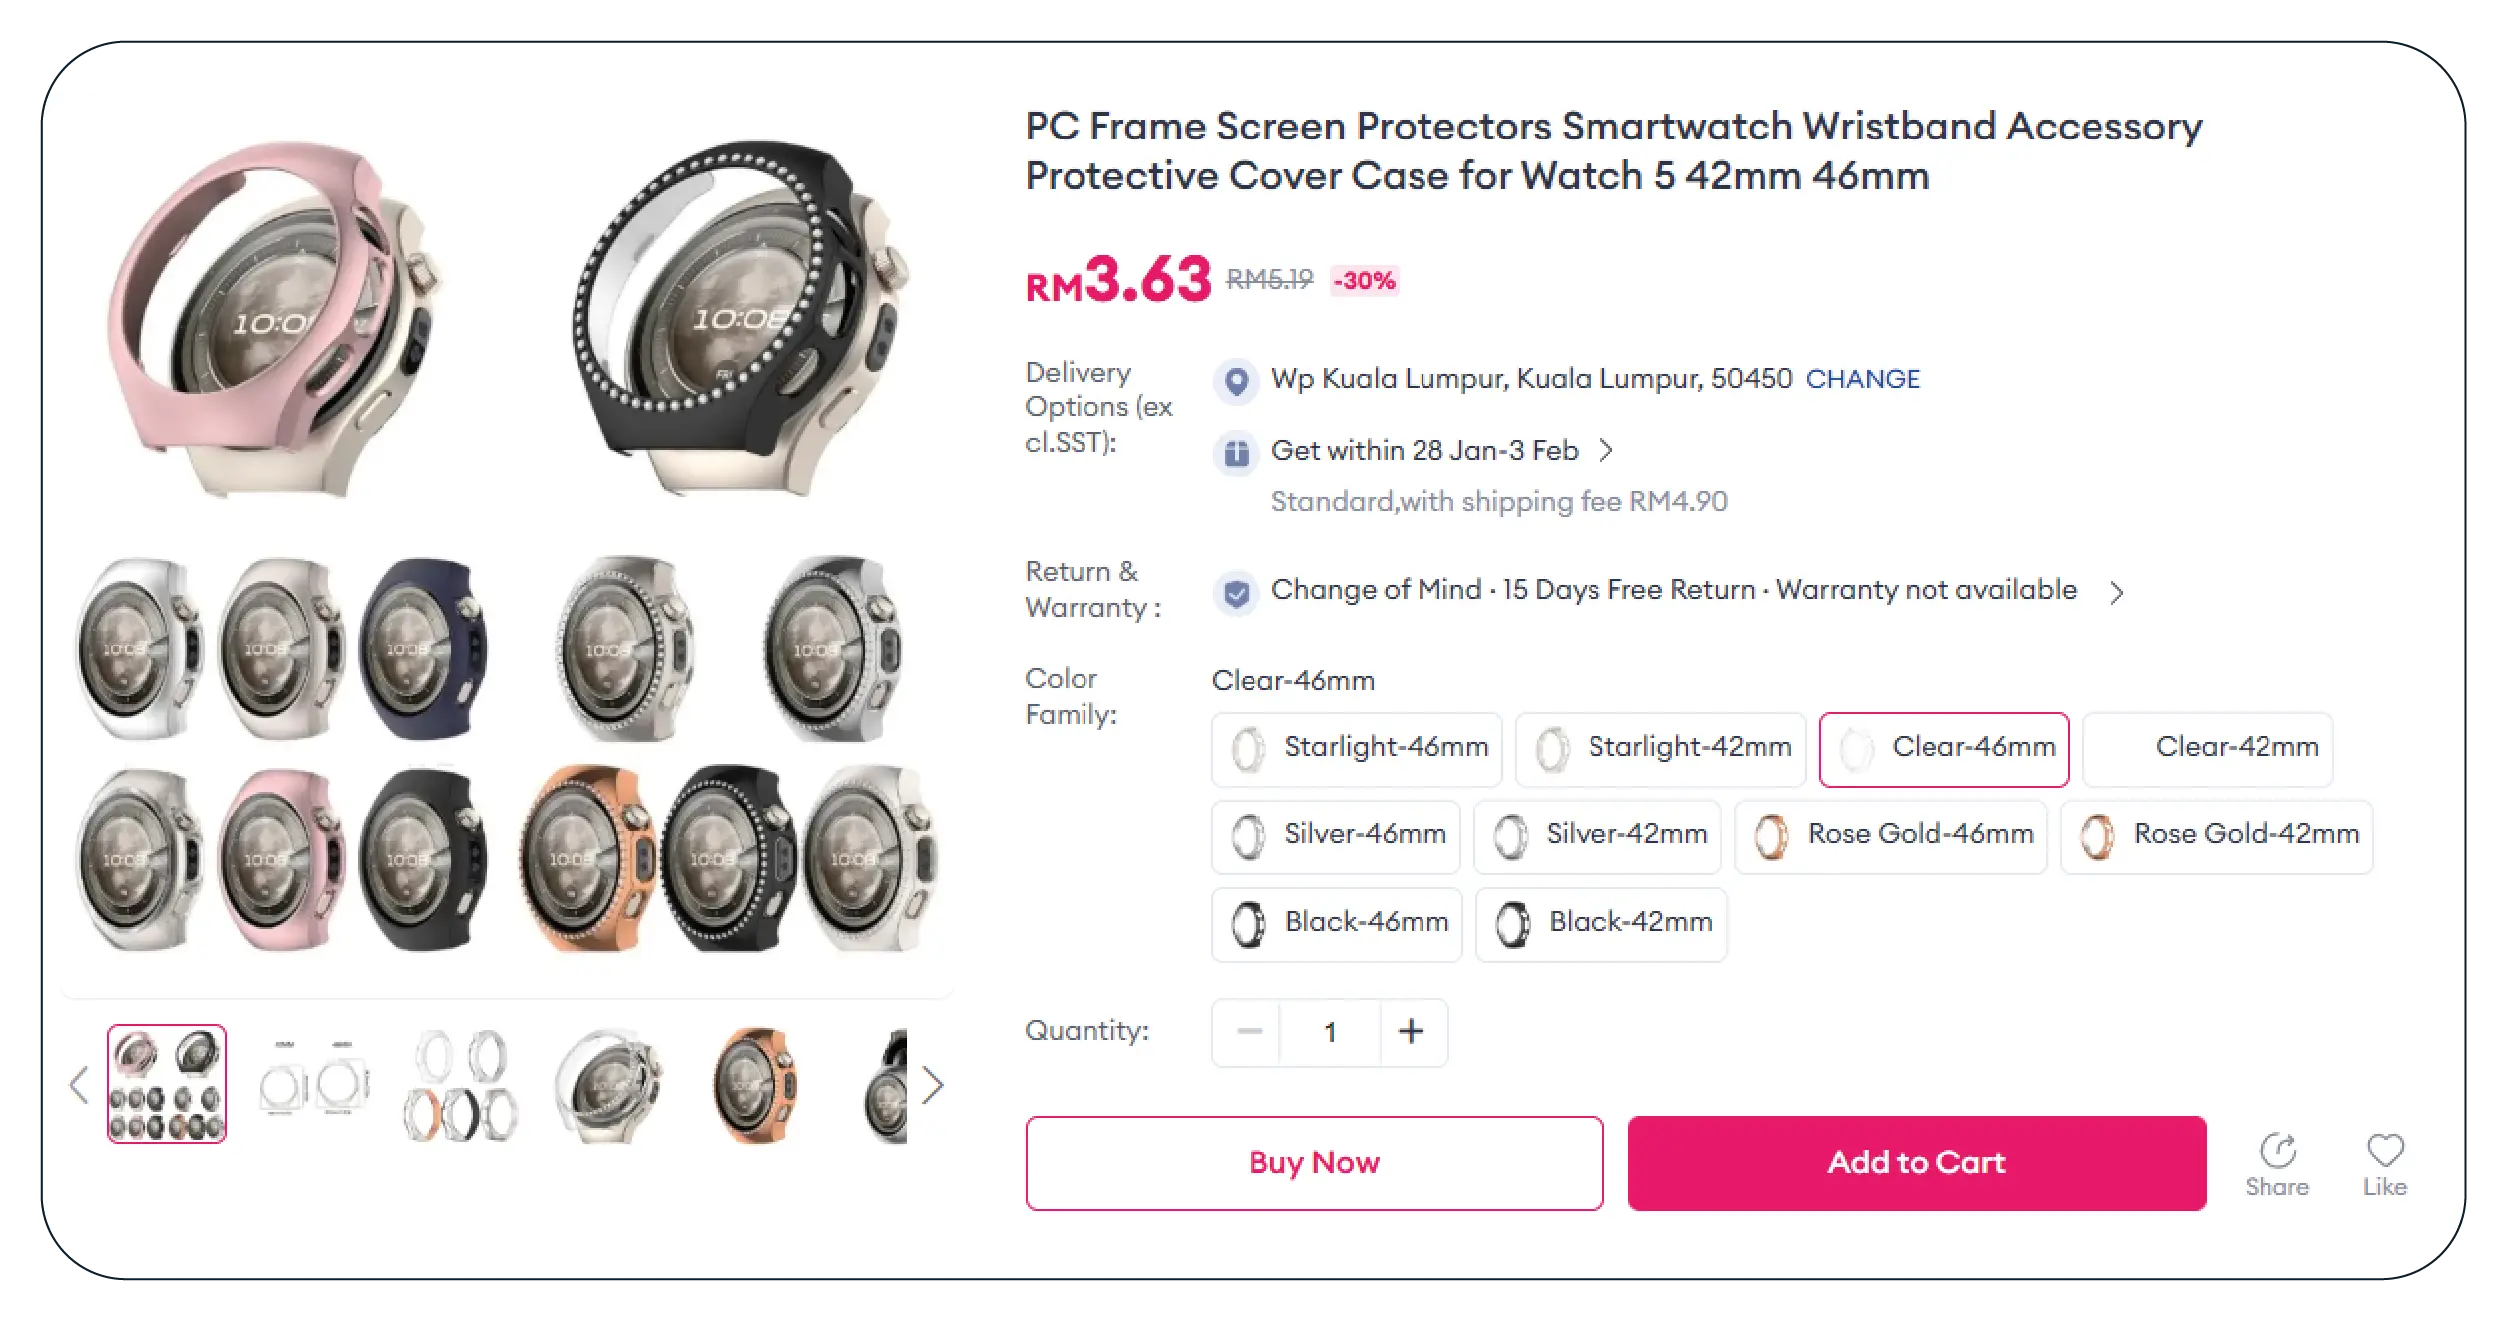Screen dimensions: 2509x1321
Task: Select Rose Gold-46mm color swatch option
Action: [x=1890, y=836]
